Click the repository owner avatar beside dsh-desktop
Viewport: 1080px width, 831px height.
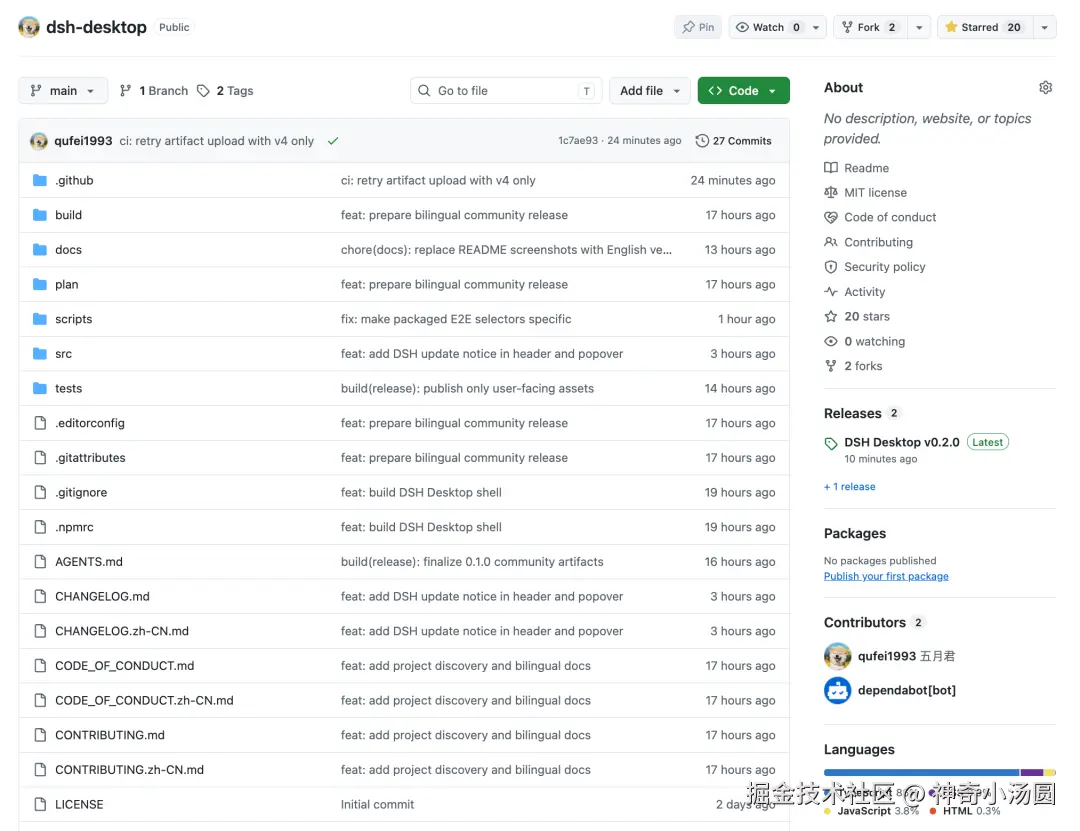[29, 27]
